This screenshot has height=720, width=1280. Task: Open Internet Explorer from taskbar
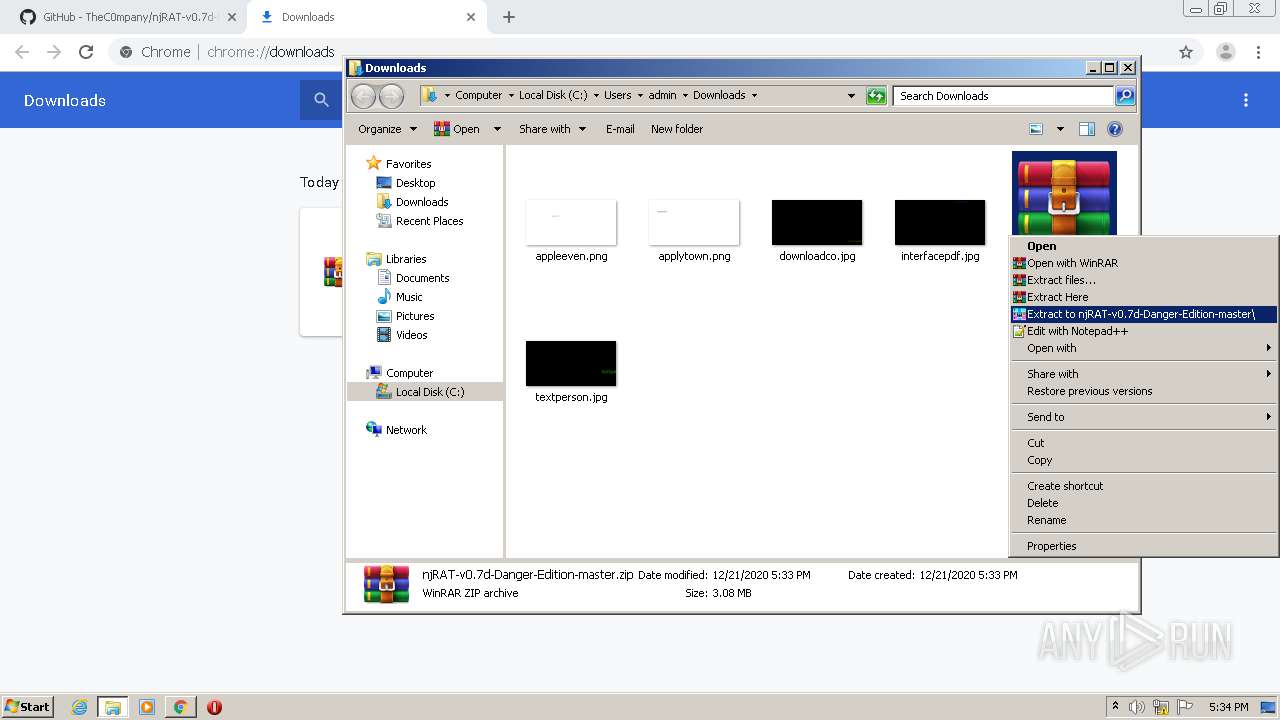79,707
